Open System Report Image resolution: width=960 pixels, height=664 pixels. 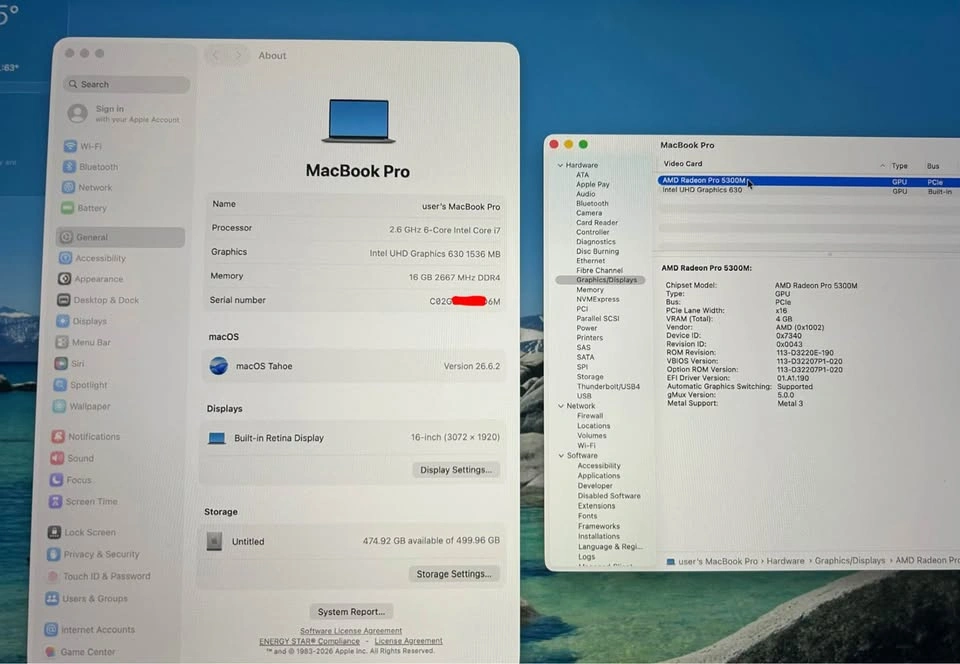[x=351, y=611]
